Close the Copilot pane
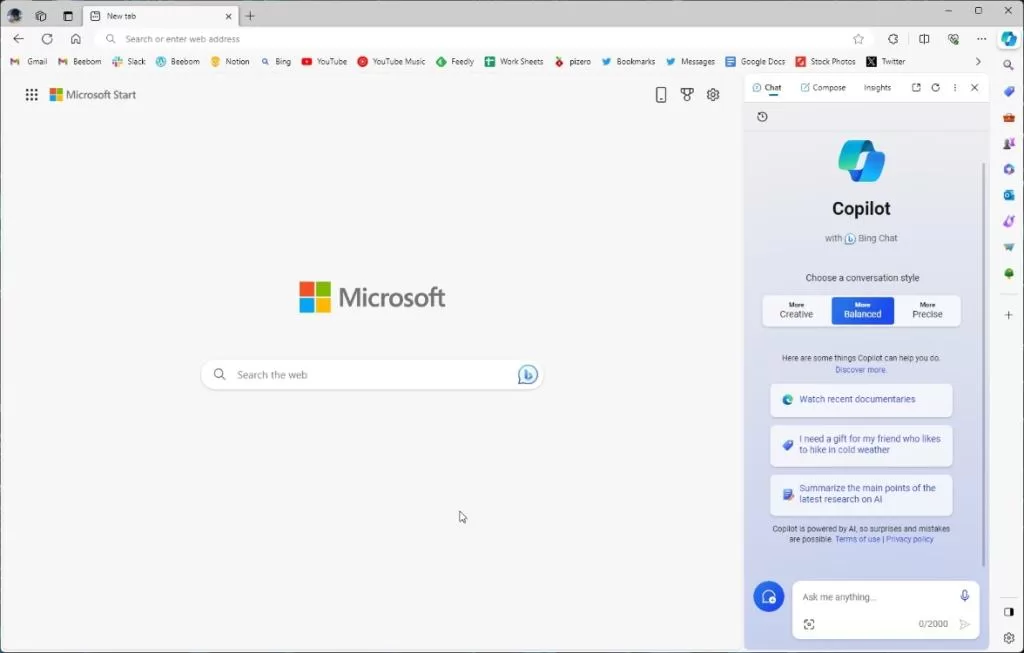1024x653 pixels. pyautogui.click(x=974, y=88)
